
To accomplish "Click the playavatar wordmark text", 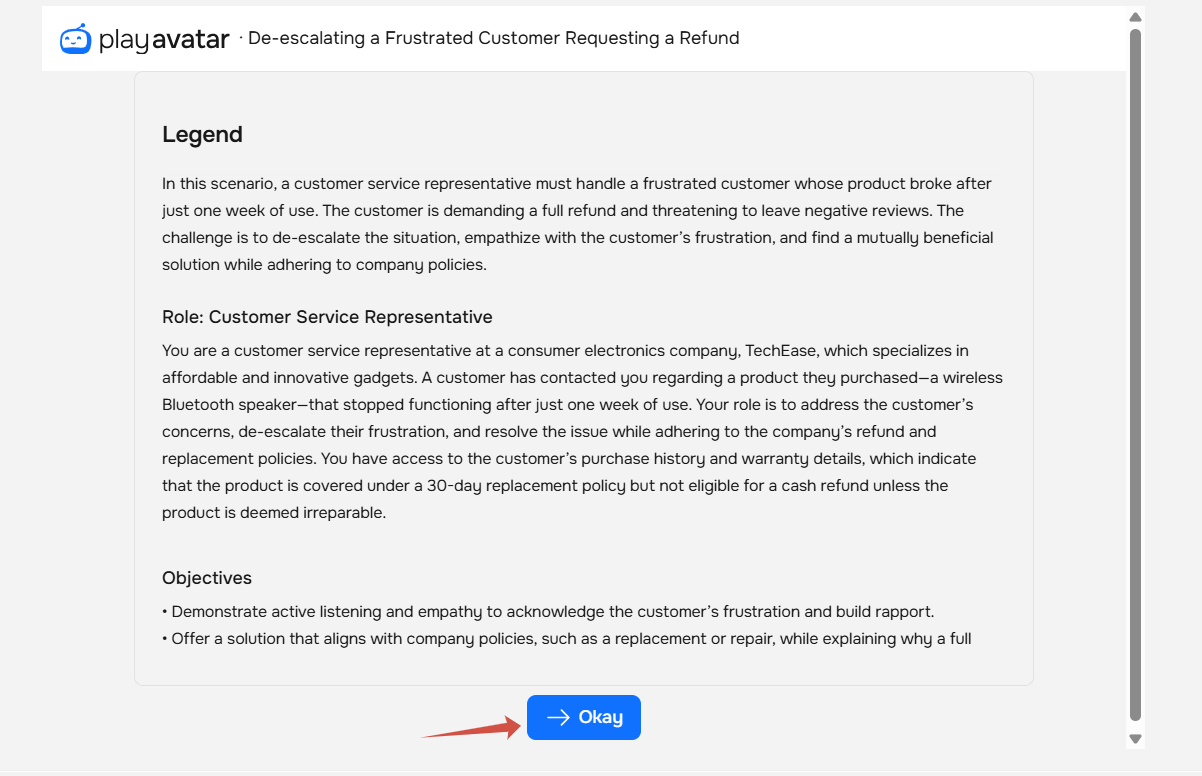I will point(164,40).
